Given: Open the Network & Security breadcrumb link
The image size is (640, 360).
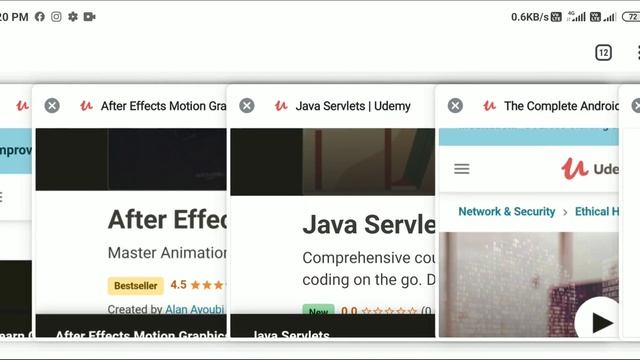Looking at the screenshot, I should (x=507, y=211).
